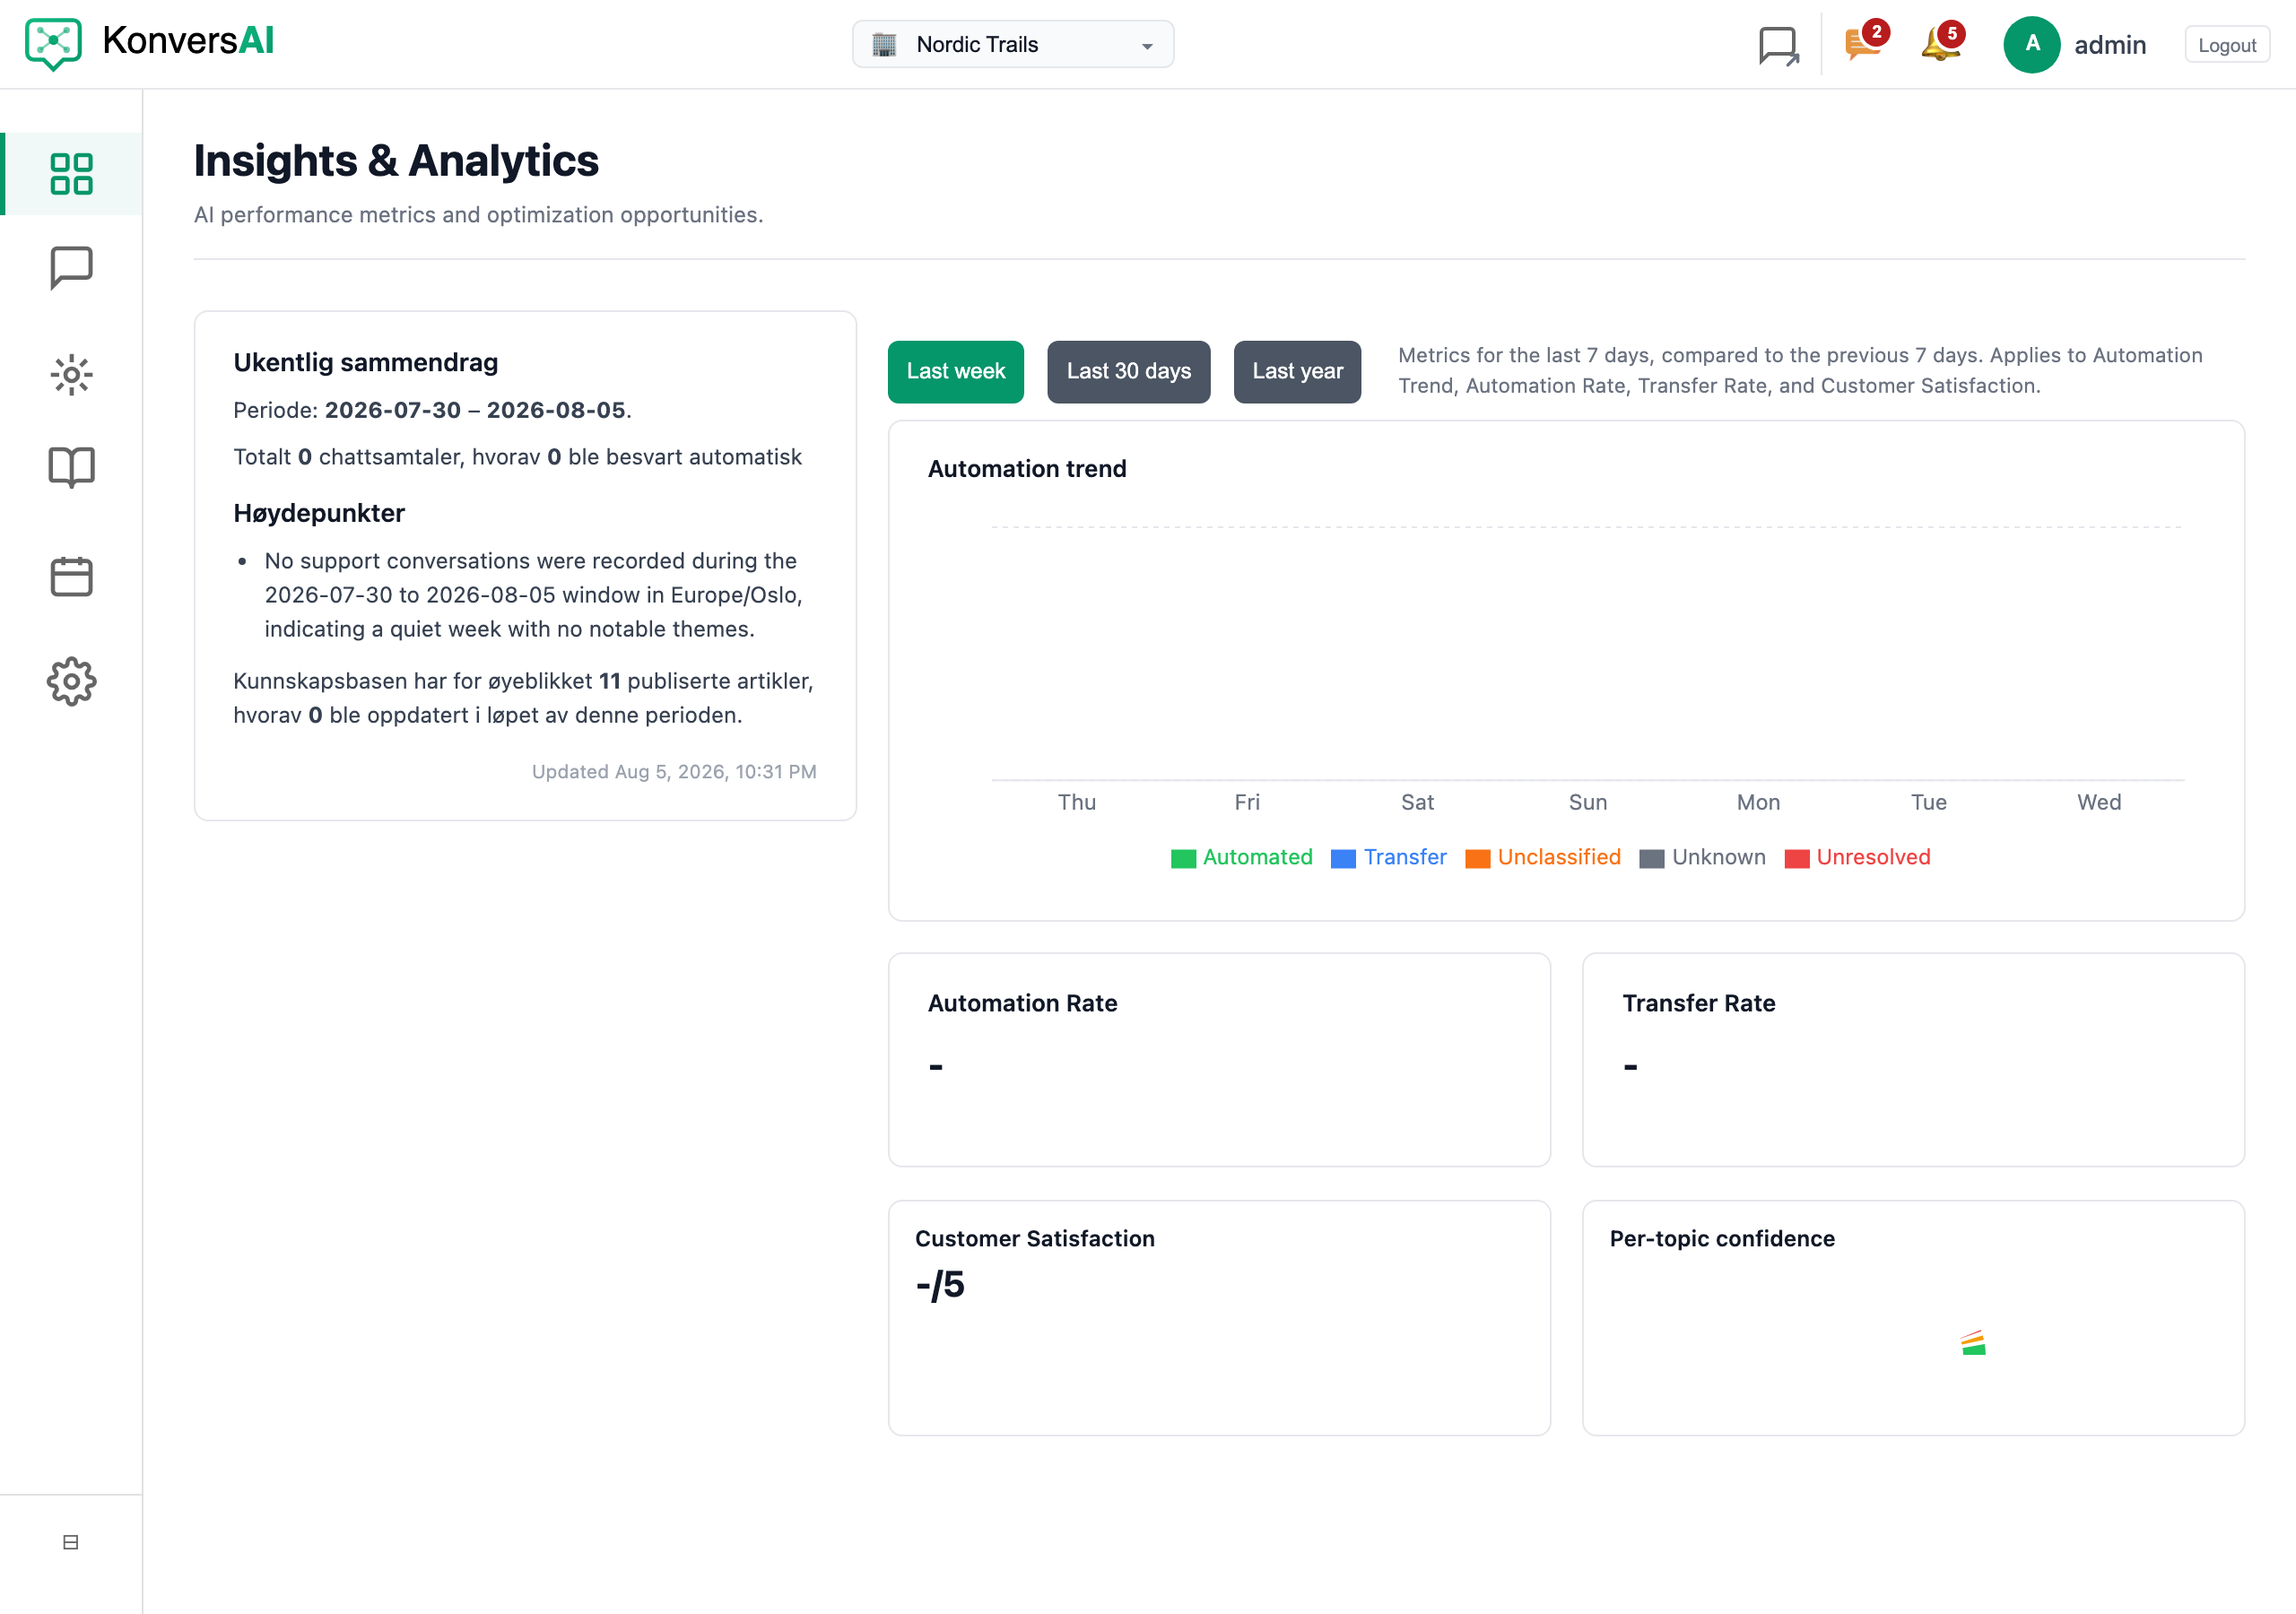Toggle the Unresolved series in legend
The height and width of the screenshot is (1614, 2296).
pyautogui.click(x=1857, y=857)
